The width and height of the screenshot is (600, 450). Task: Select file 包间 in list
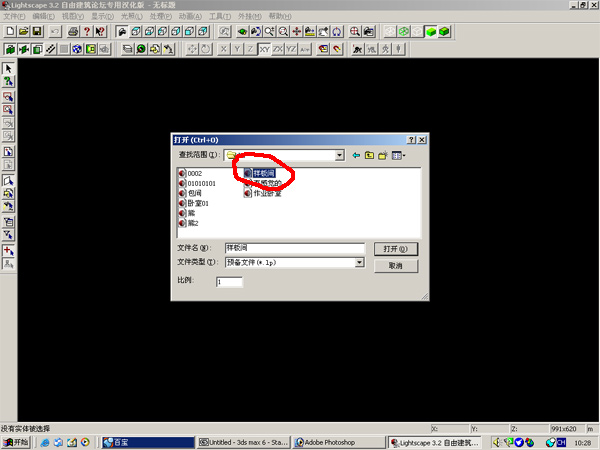pos(190,193)
